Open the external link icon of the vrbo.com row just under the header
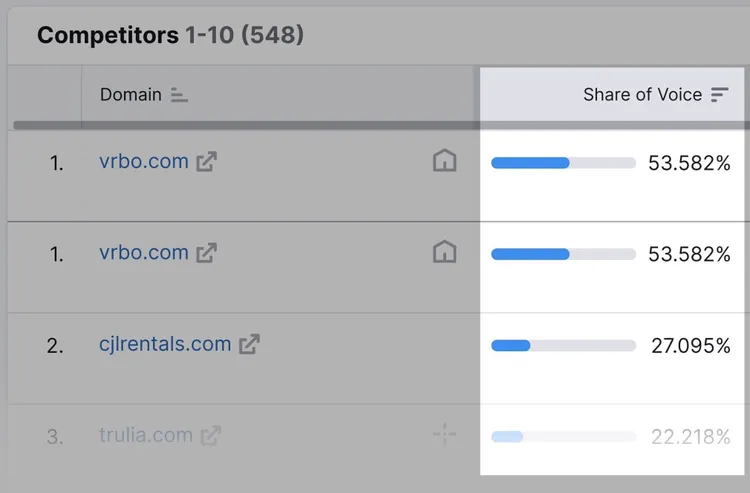This screenshot has height=493, width=750. [x=207, y=162]
